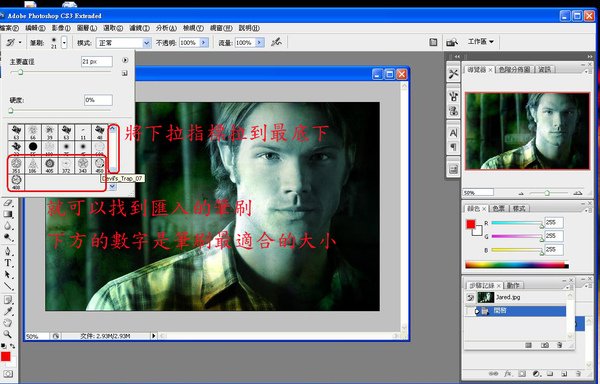Switch to the histogram tab 色階分佈圖
The image size is (600, 384).
514,69
